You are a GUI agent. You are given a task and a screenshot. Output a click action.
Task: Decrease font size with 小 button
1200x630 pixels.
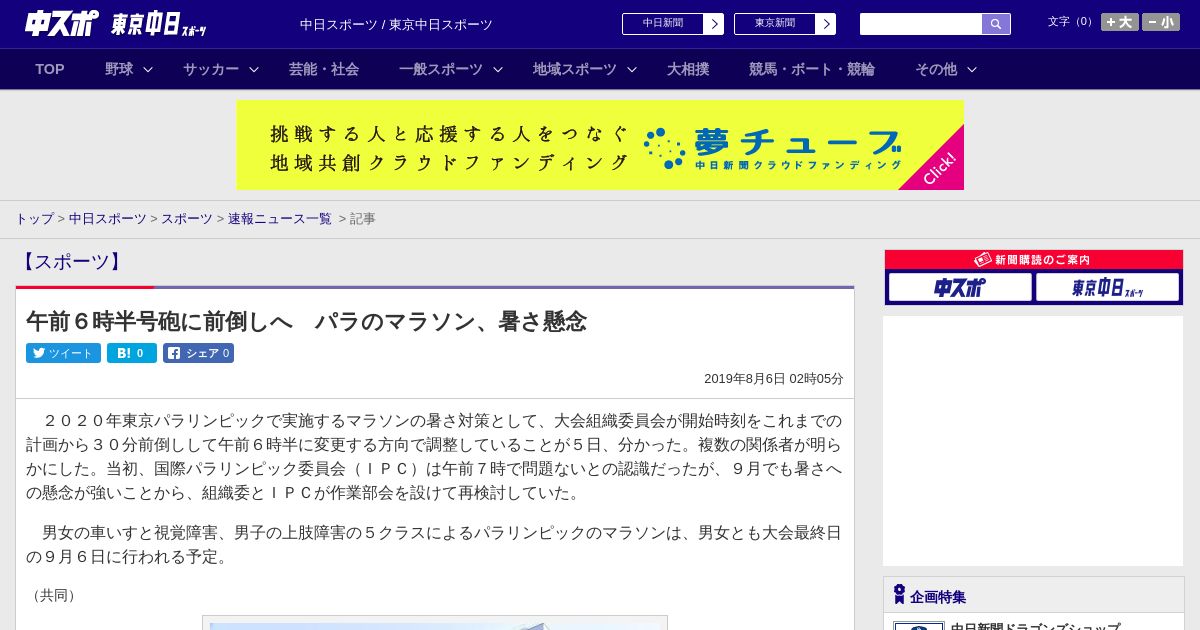point(1161,22)
